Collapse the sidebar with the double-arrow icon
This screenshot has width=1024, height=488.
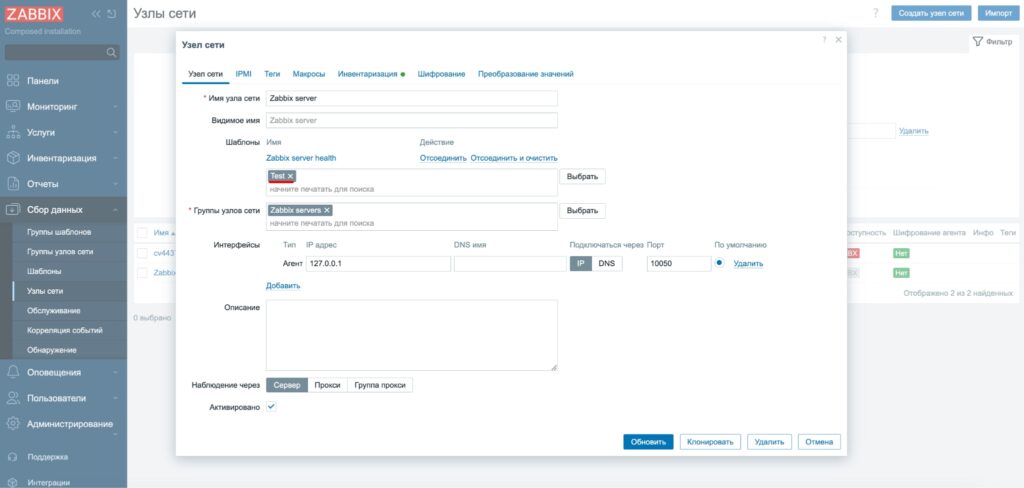click(x=96, y=14)
